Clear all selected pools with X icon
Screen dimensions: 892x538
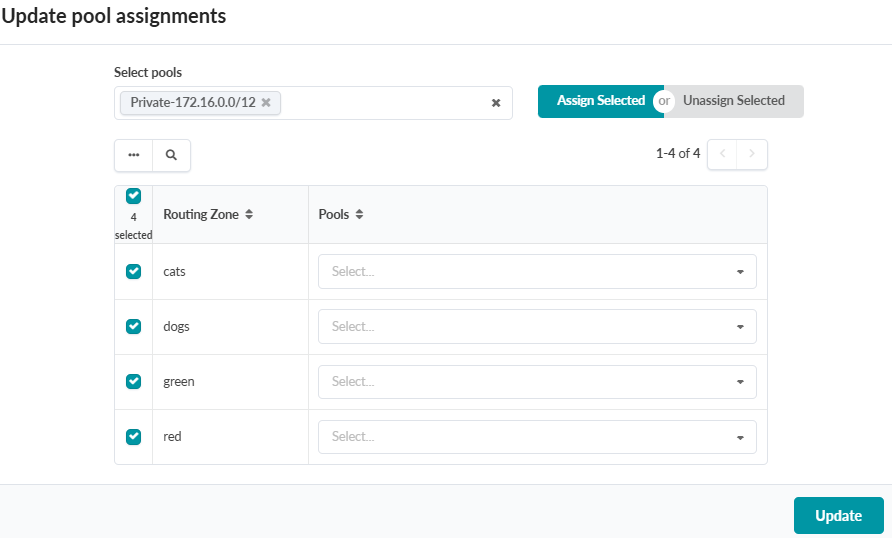[495, 103]
